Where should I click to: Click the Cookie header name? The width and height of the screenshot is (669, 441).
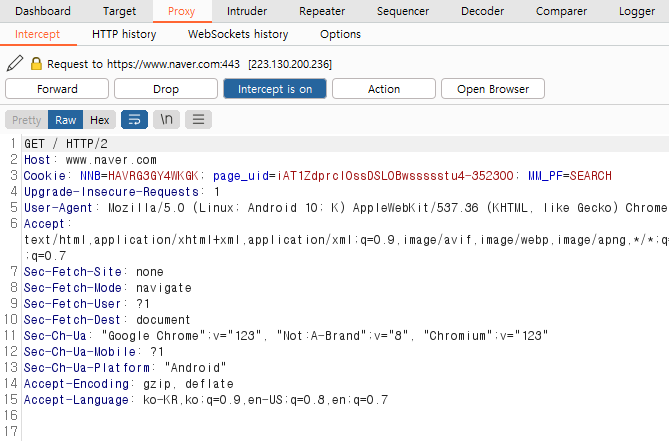(44, 176)
